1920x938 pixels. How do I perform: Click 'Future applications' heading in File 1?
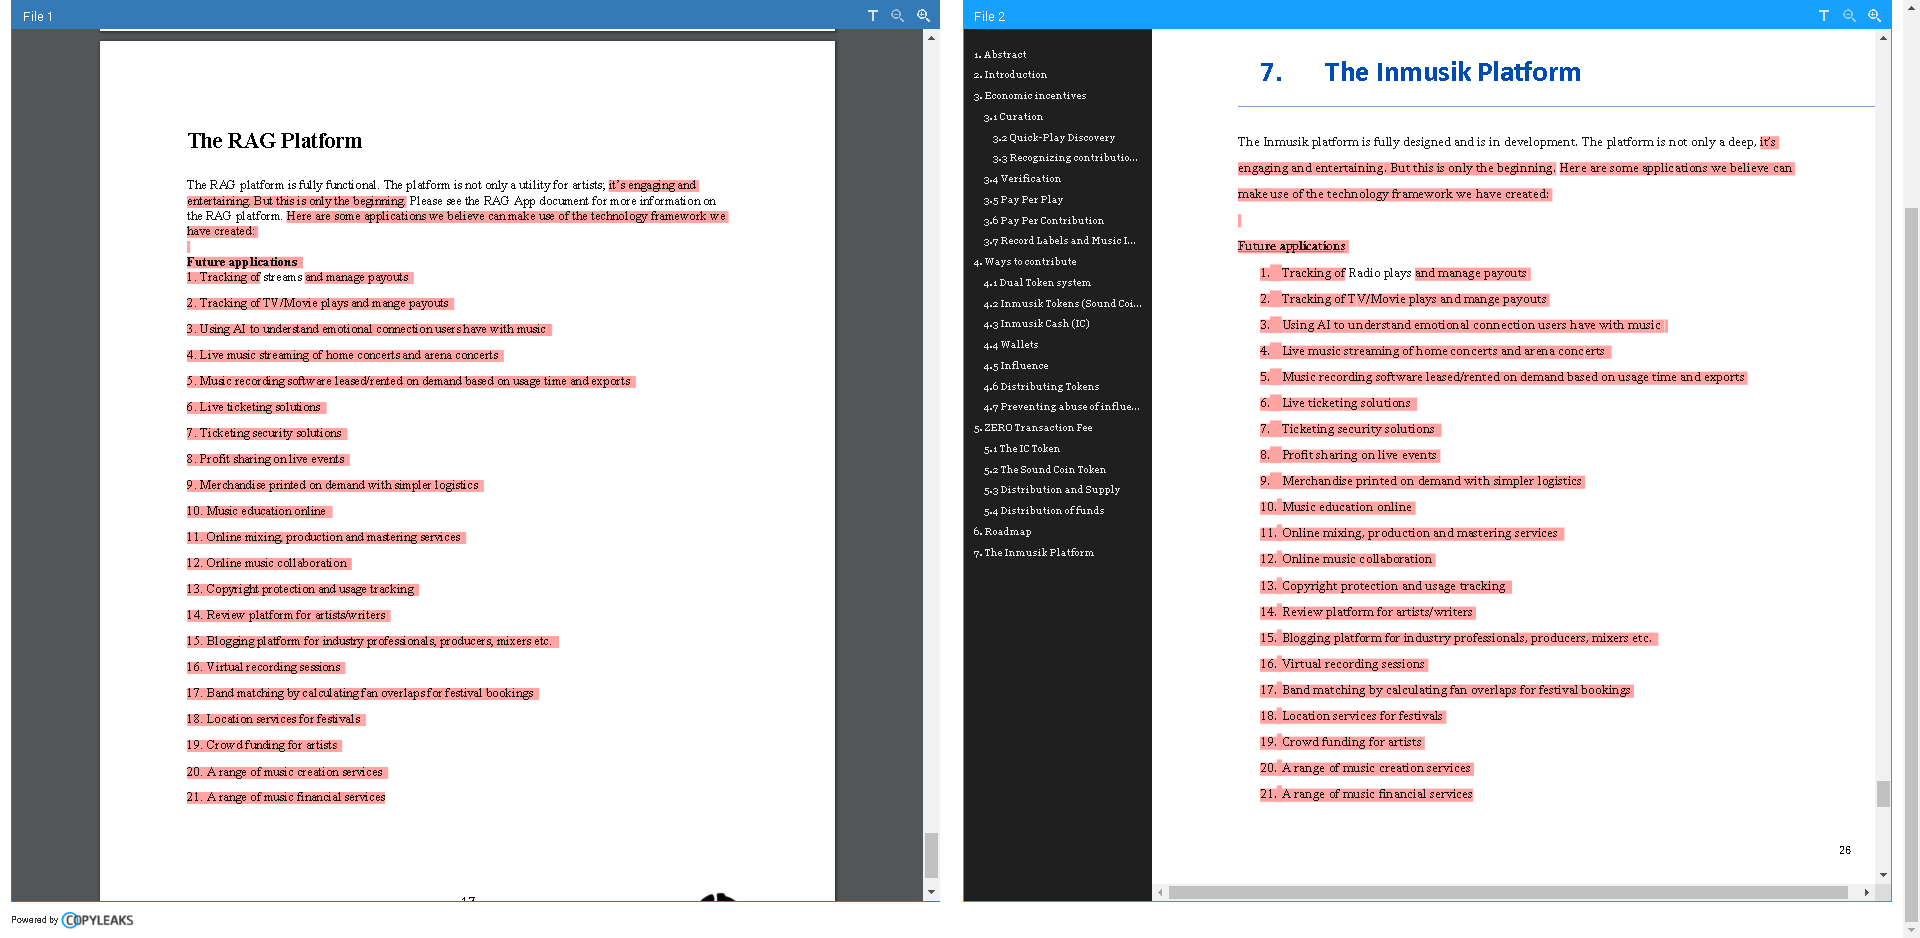[x=242, y=262]
